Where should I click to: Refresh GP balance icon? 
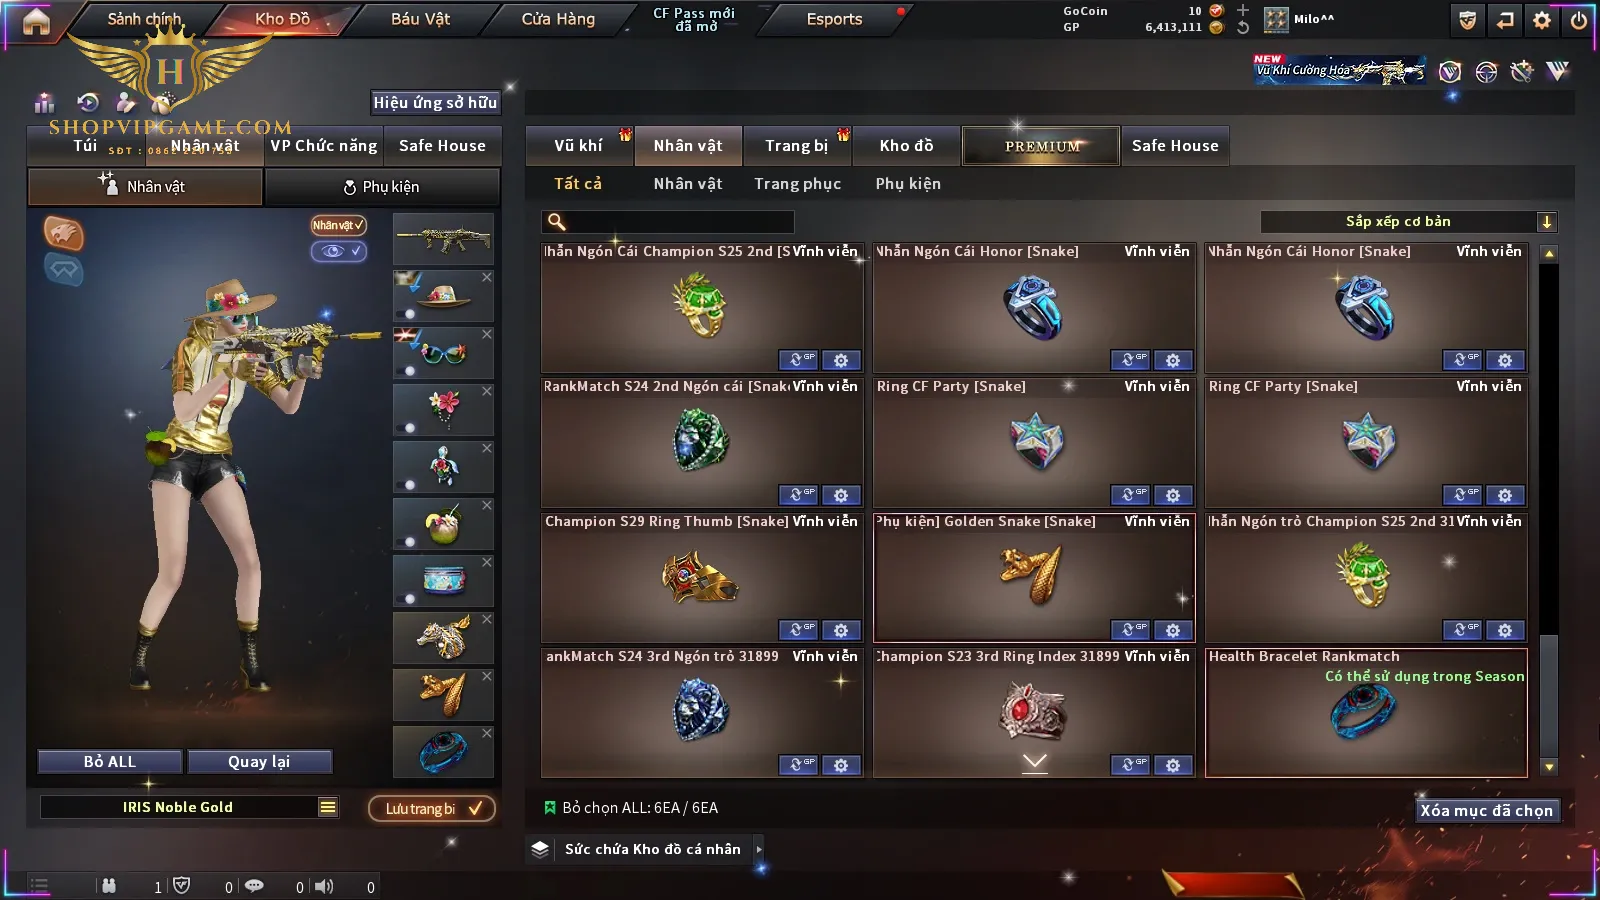pos(1243,28)
